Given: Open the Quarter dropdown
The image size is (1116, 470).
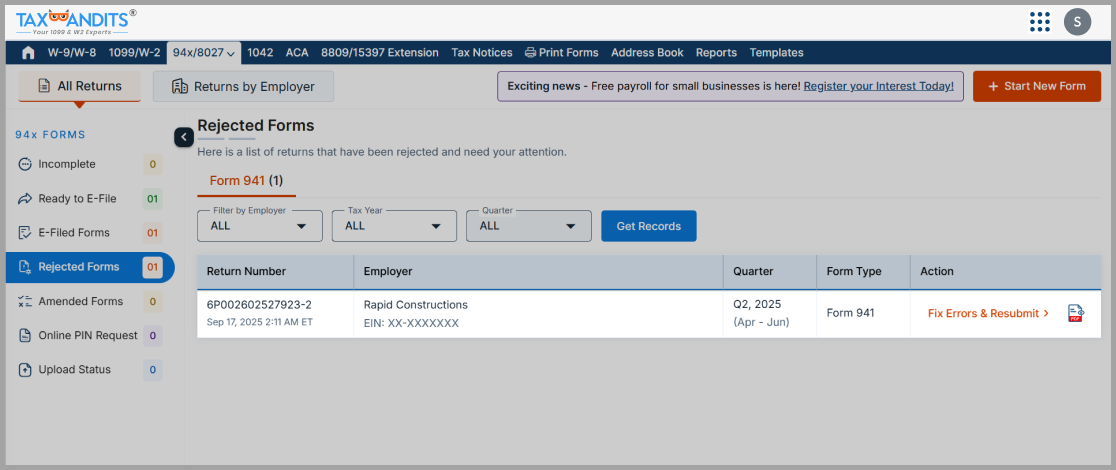Looking at the screenshot, I should 529,226.
